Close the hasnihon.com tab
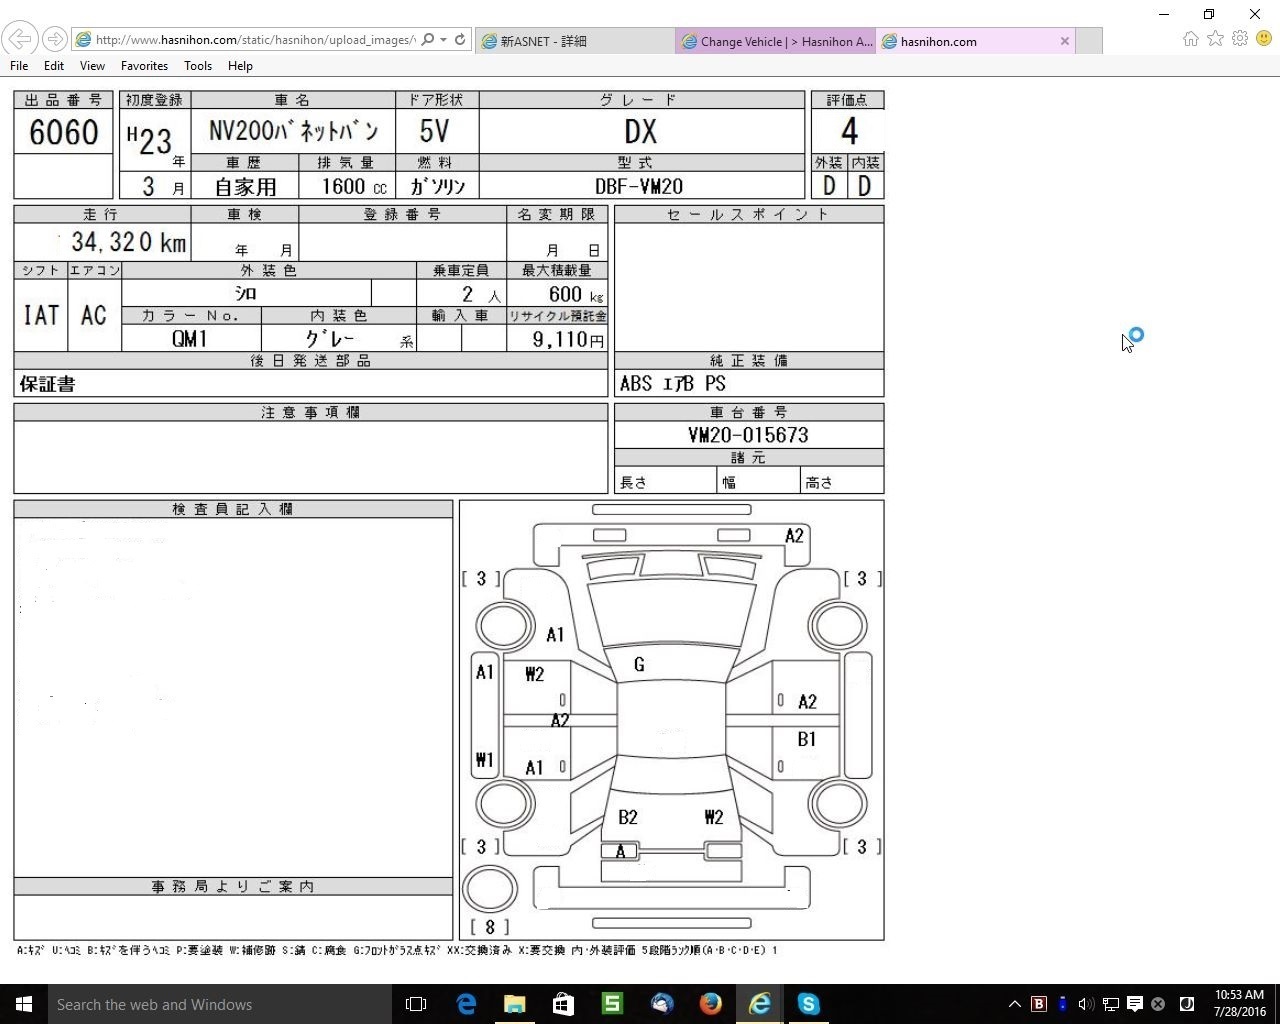The width and height of the screenshot is (1280, 1024). (x=1065, y=41)
